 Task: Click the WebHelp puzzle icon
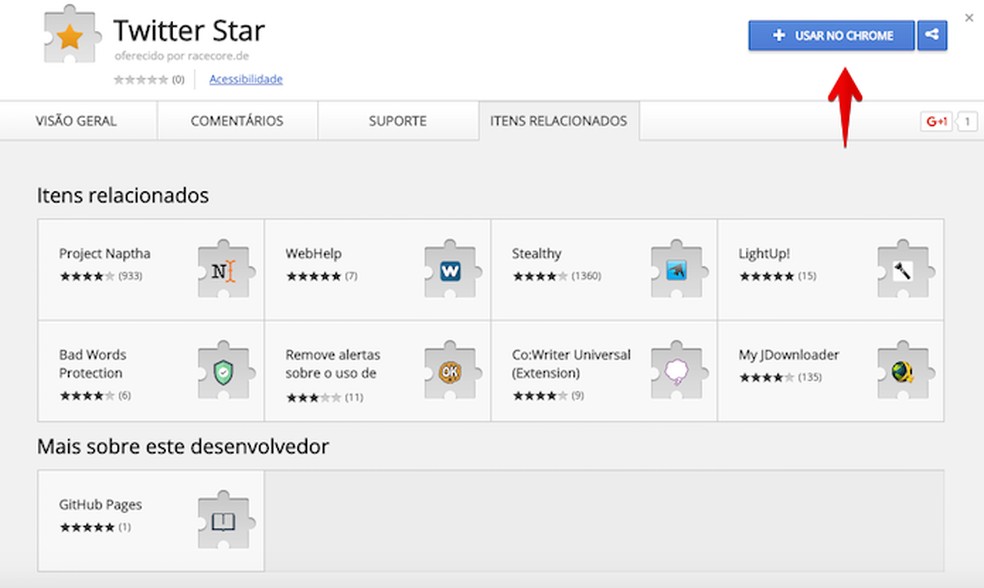click(x=452, y=269)
